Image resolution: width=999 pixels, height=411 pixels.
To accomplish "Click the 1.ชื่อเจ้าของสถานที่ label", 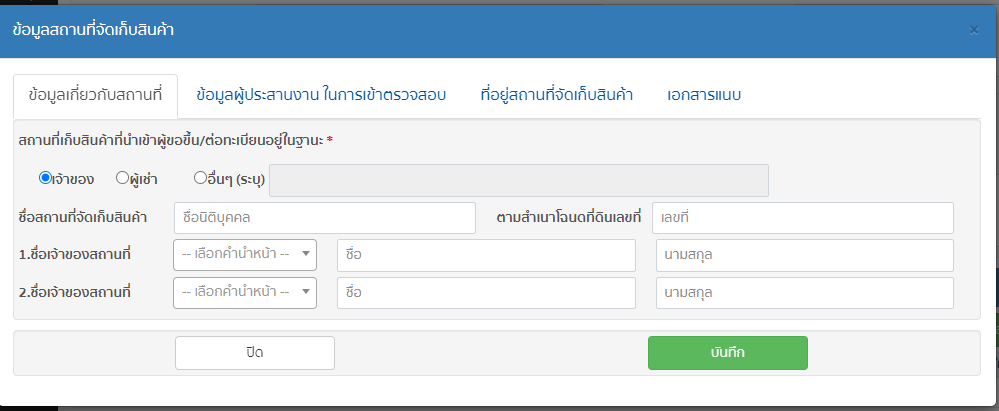I will click(75, 255).
